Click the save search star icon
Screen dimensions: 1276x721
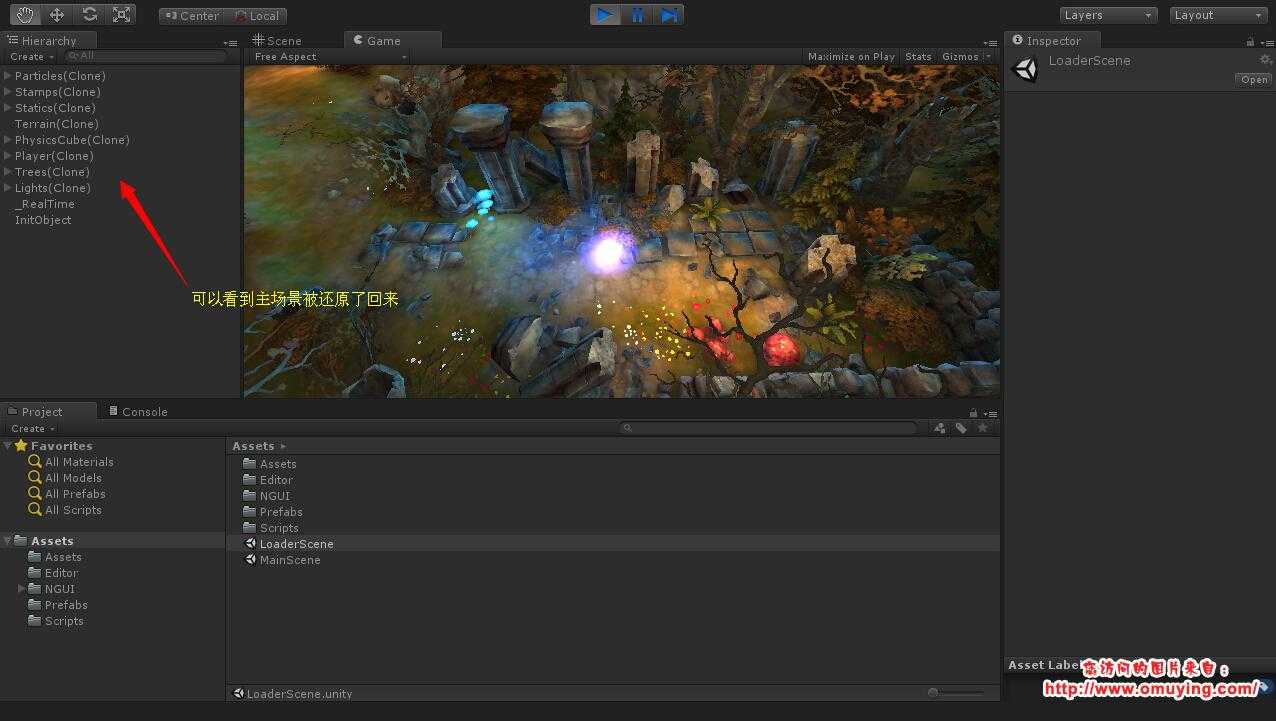982,428
